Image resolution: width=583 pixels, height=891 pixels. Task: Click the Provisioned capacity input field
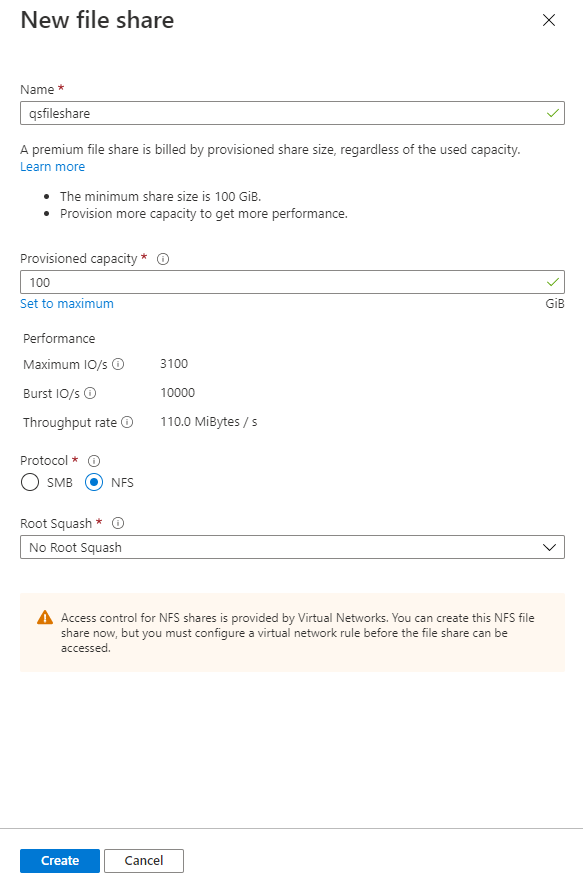292,282
